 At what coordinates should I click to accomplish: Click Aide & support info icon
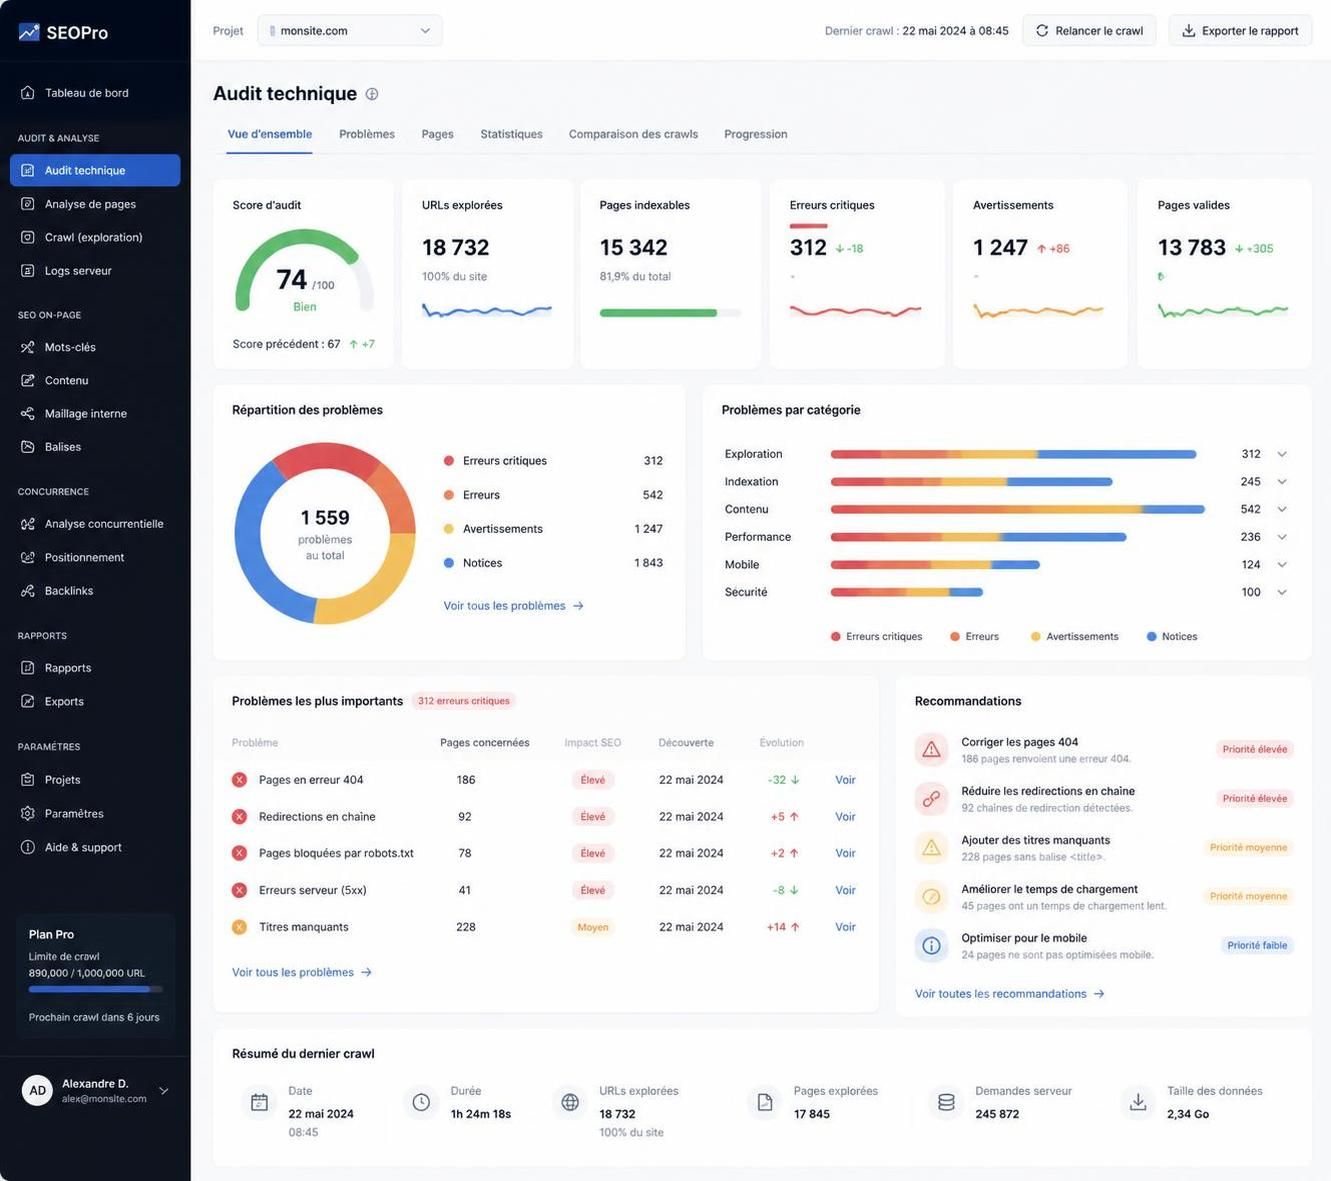click(28, 847)
